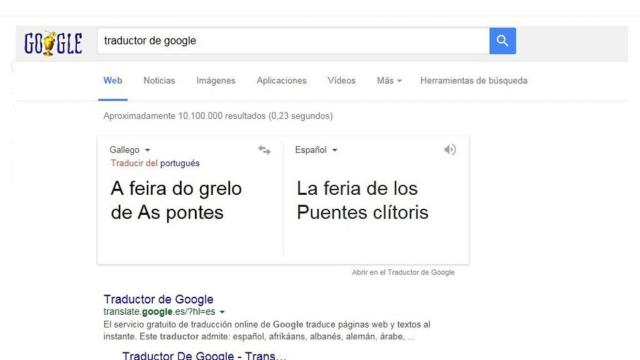
Task: Switch to the Noticias tab
Action: coord(159,81)
